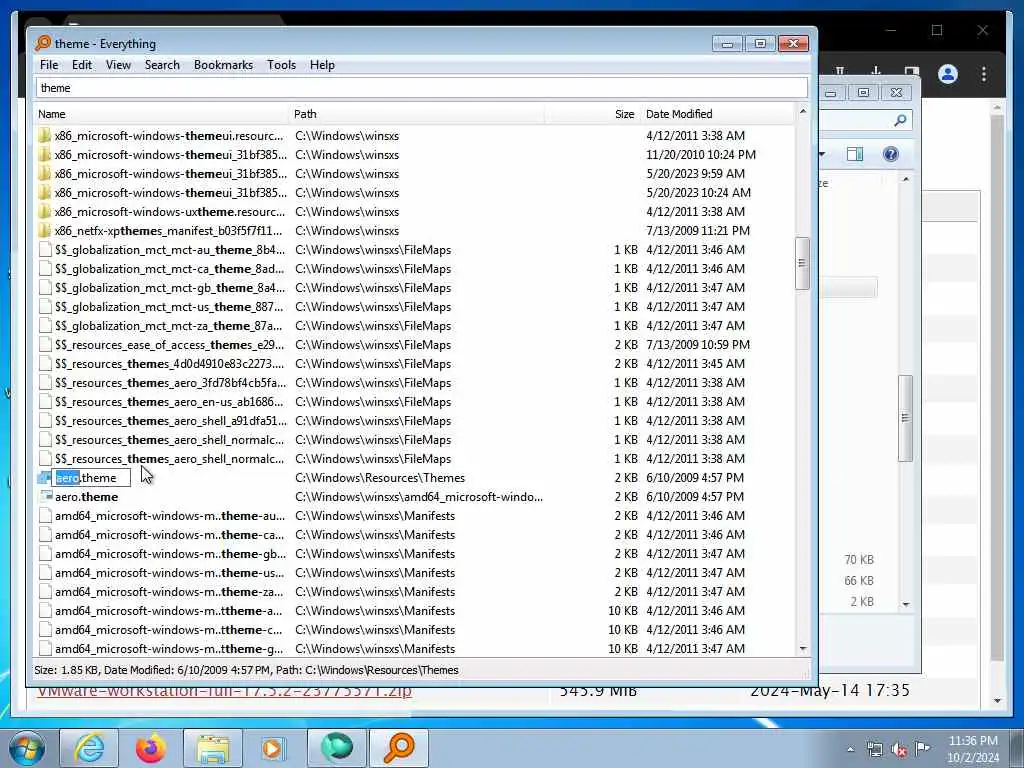Viewport: 1024px width, 768px height.
Task: Open the Edit menu
Action: pos(82,65)
